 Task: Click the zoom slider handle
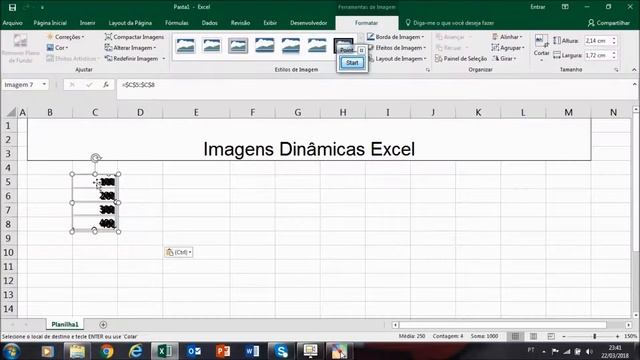pos(595,336)
